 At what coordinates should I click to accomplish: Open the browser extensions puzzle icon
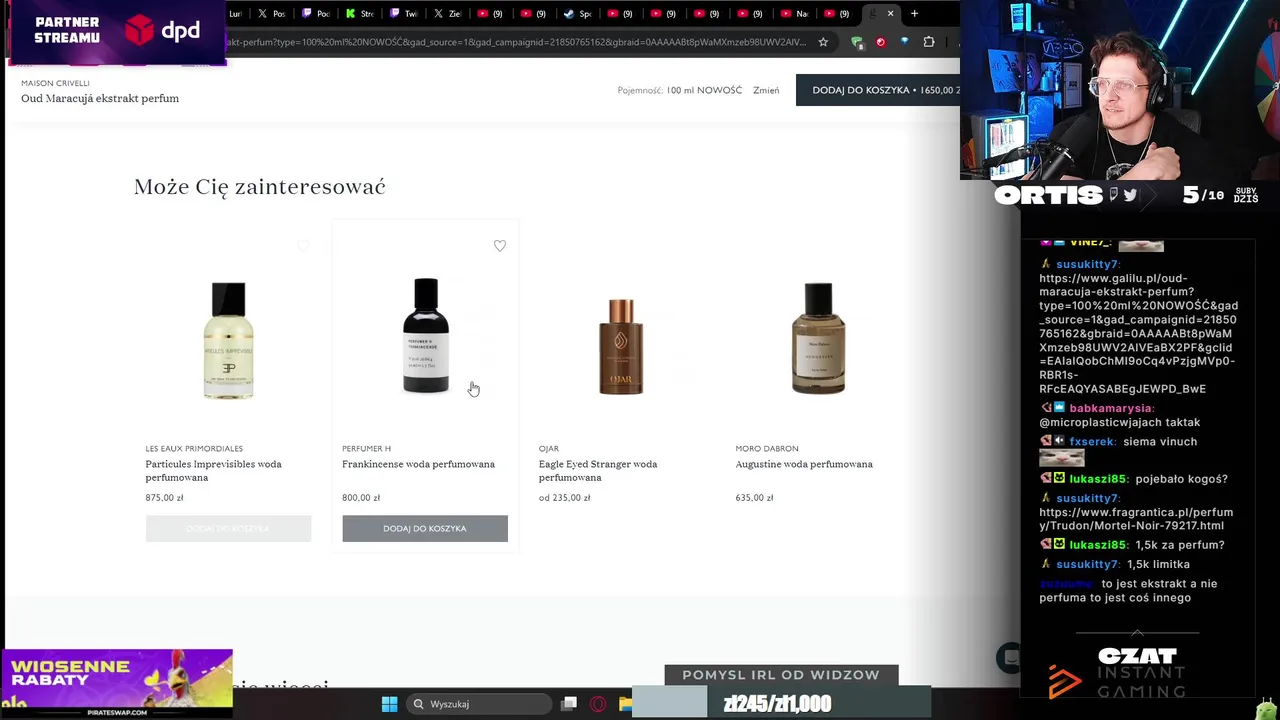(929, 42)
